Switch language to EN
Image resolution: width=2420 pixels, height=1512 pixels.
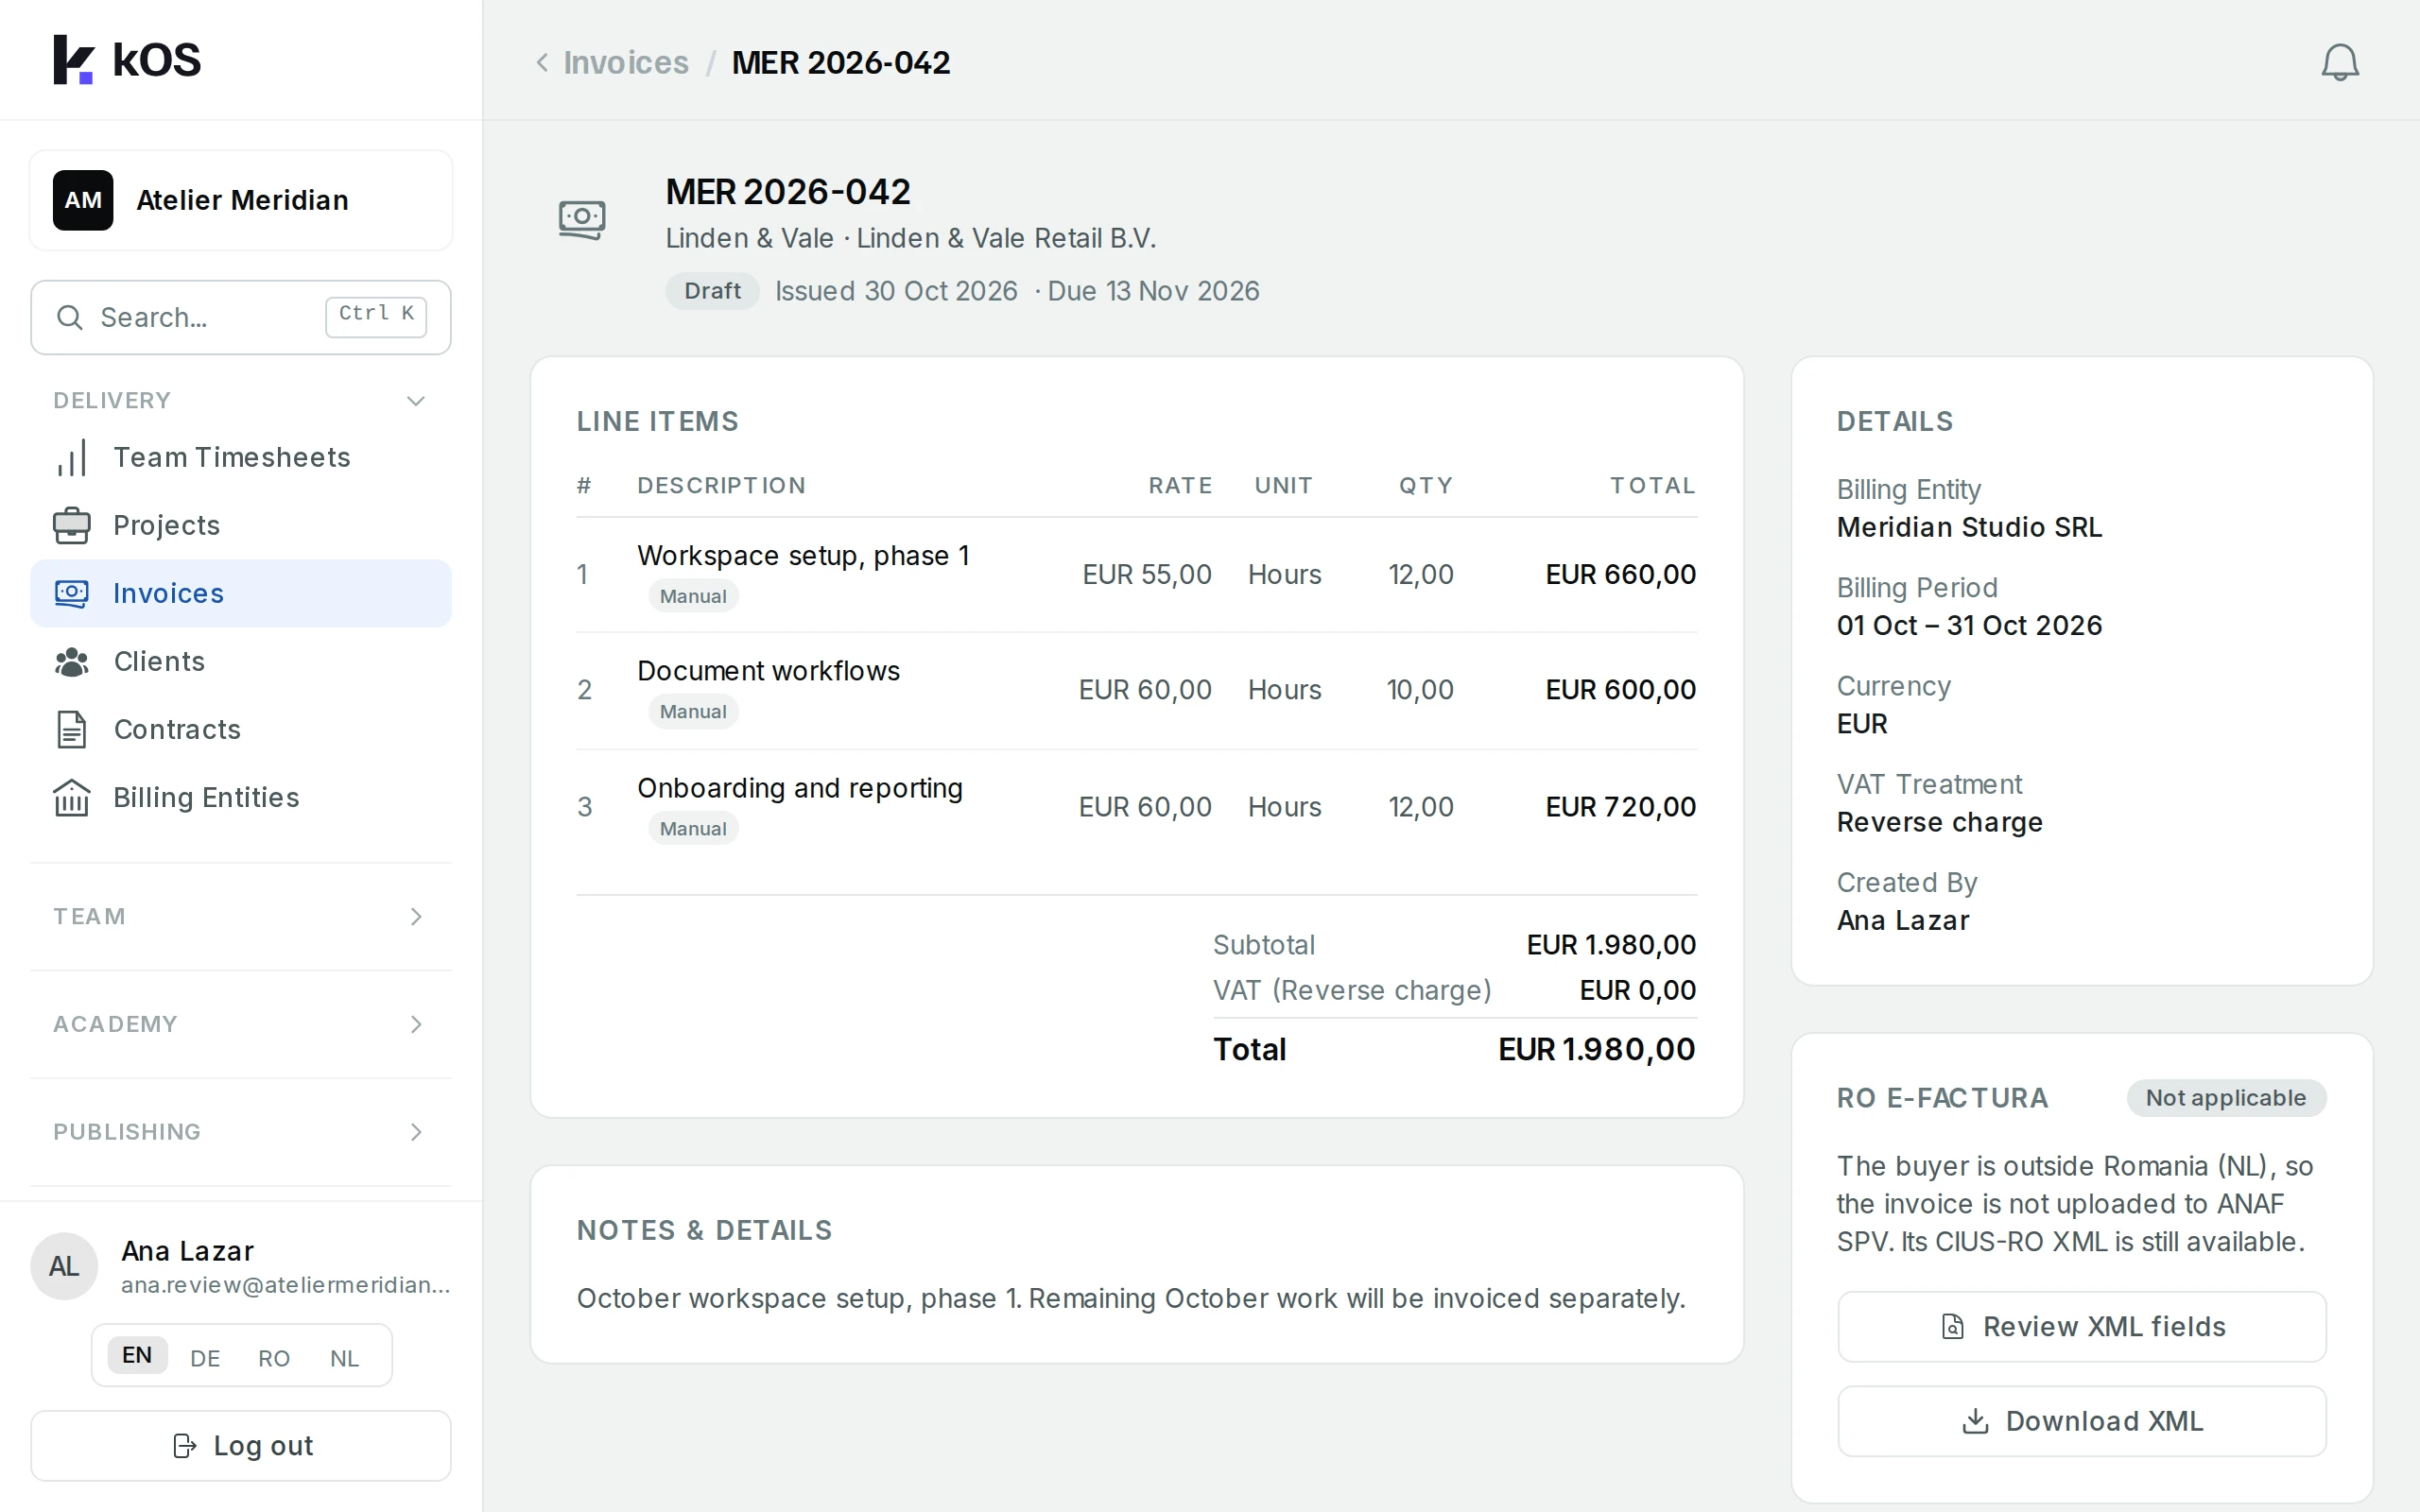point(137,1355)
